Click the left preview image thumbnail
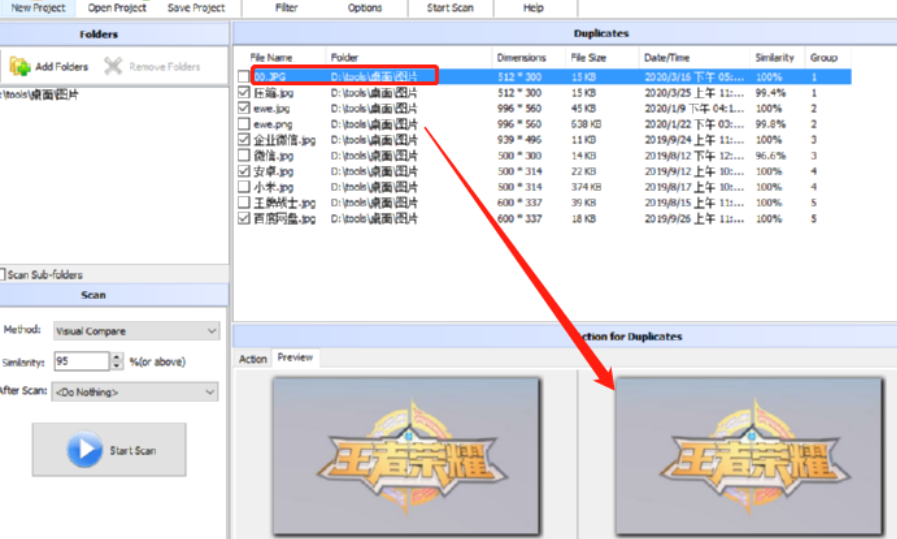Viewport: 897px width, 539px height. coord(406,456)
